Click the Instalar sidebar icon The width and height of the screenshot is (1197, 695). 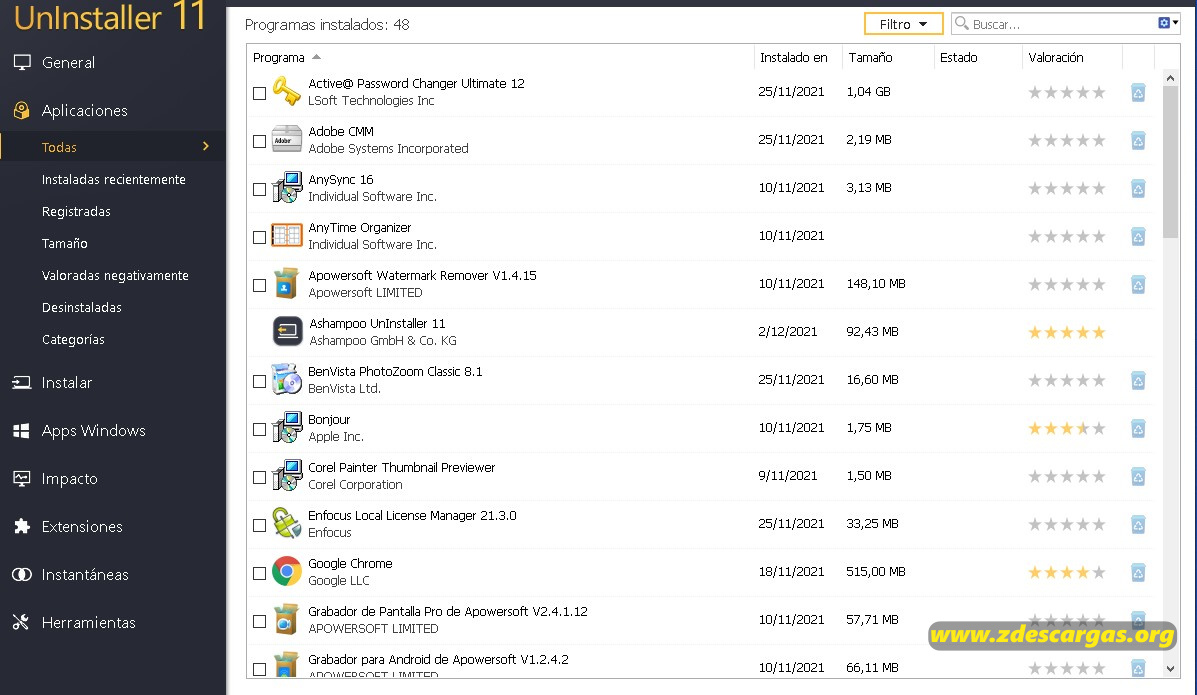(x=22, y=383)
